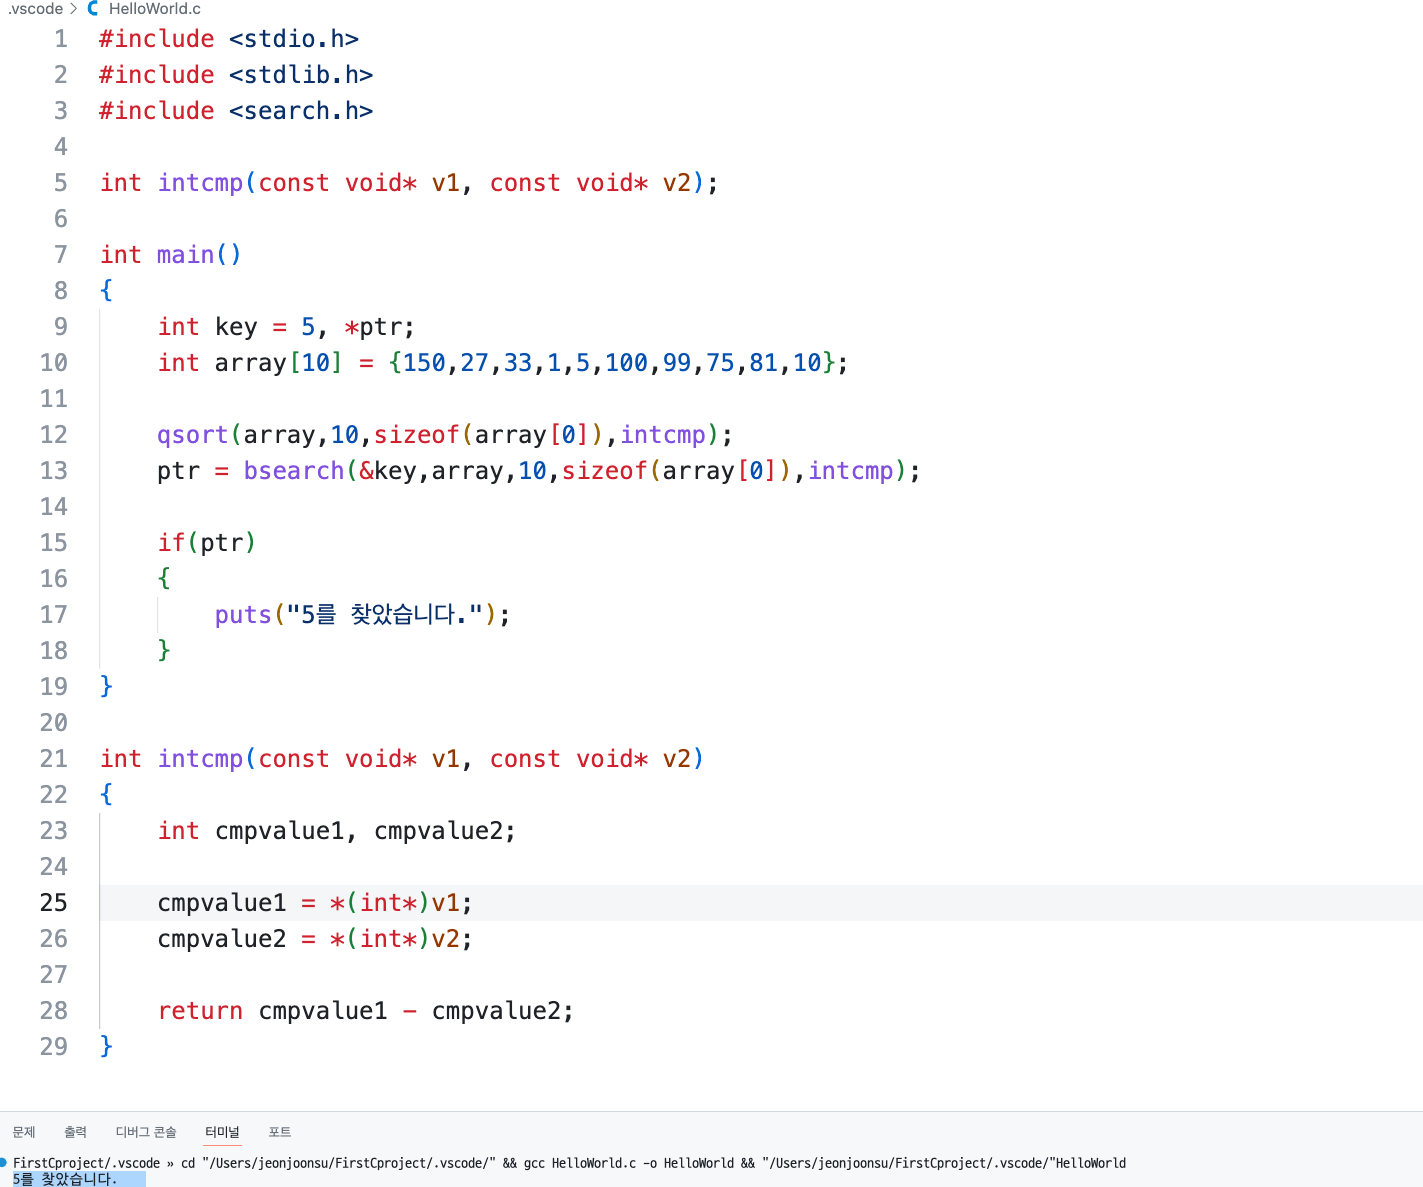Click on '<stdio.h>' in line 1
This screenshot has width=1423, height=1187.
(294, 39)
